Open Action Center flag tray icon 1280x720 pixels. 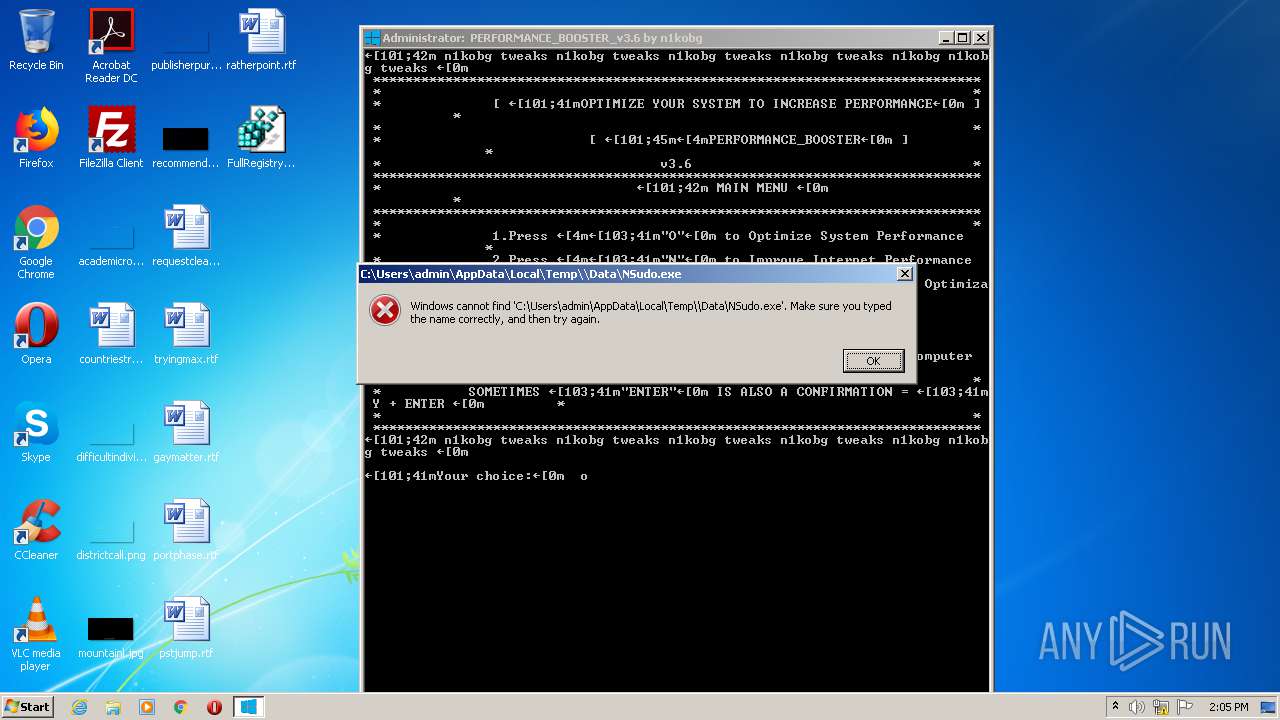[1184, 707]
